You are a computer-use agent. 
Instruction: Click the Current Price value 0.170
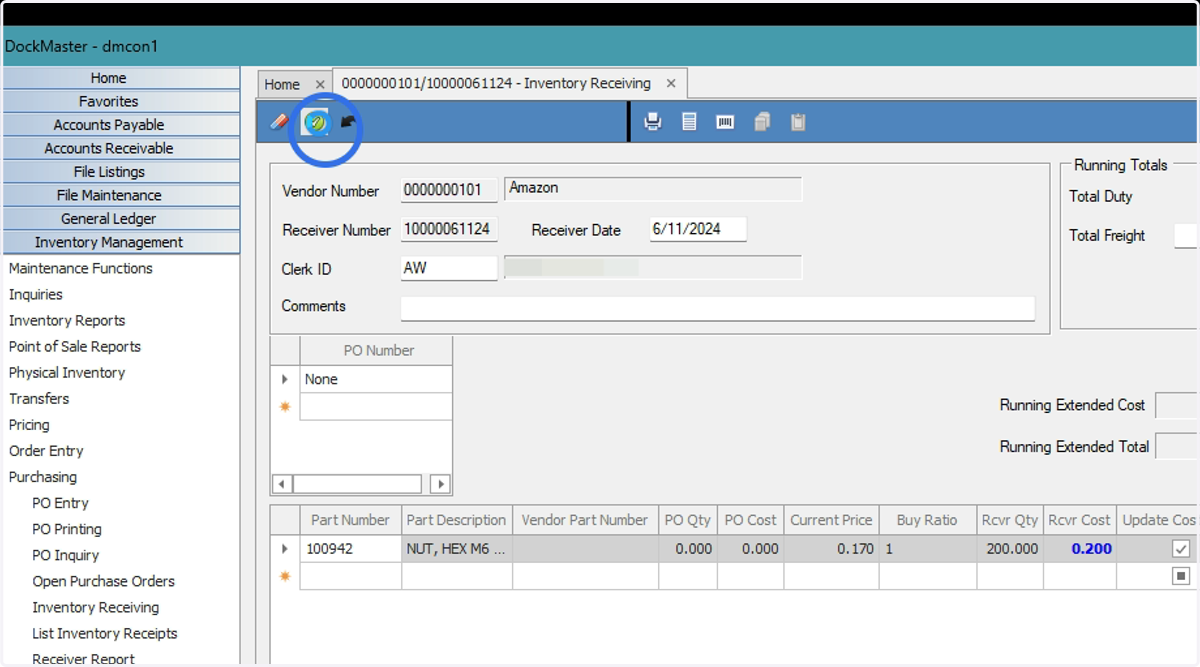(855, 549)
